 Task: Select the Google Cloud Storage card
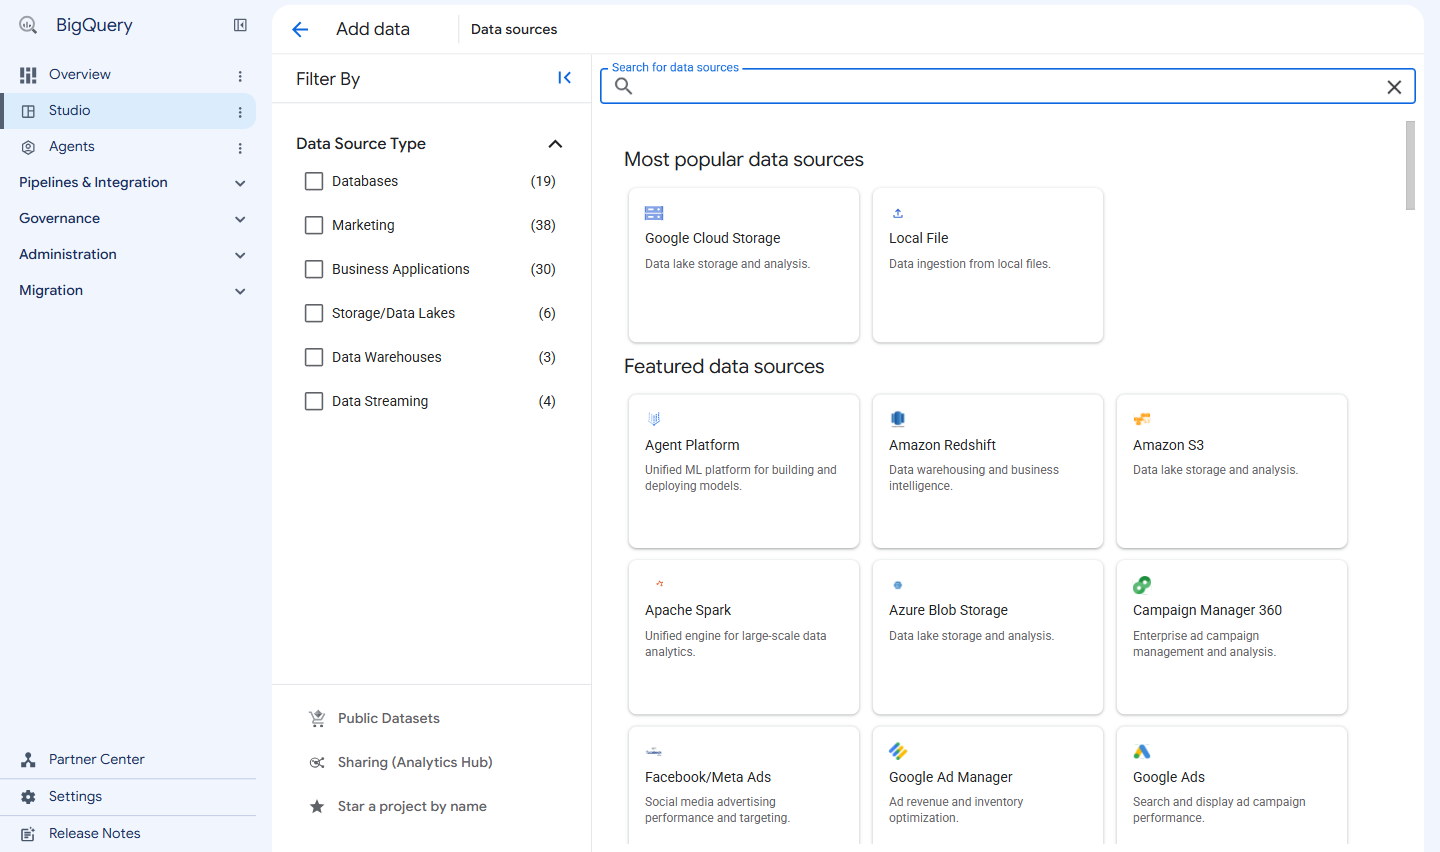pyautogui.click(x=744, y=265)
